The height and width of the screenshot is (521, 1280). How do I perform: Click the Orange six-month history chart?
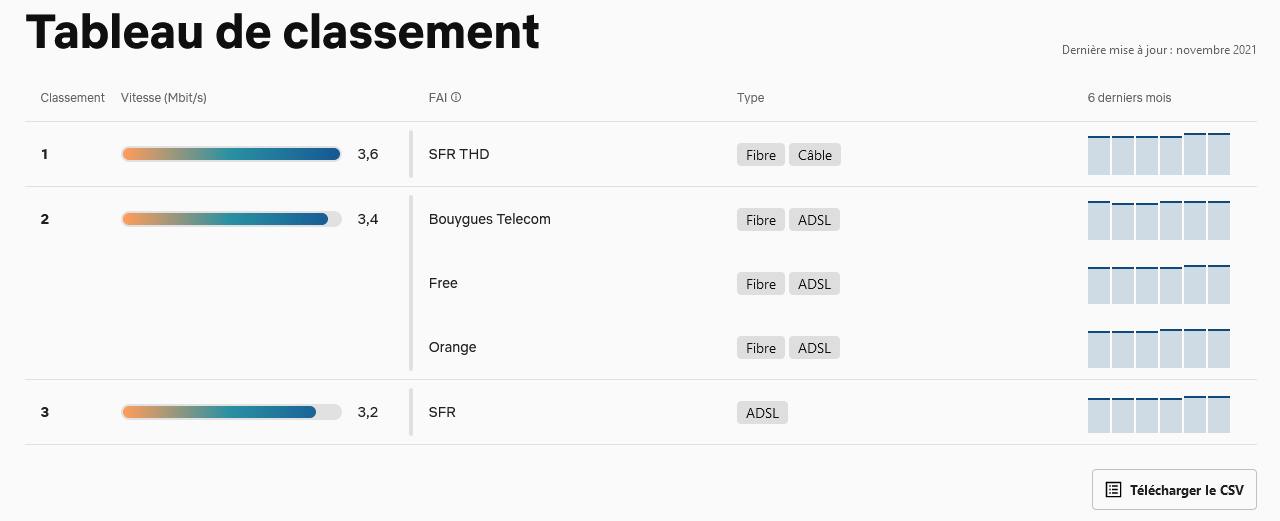tap(1158, 348)
